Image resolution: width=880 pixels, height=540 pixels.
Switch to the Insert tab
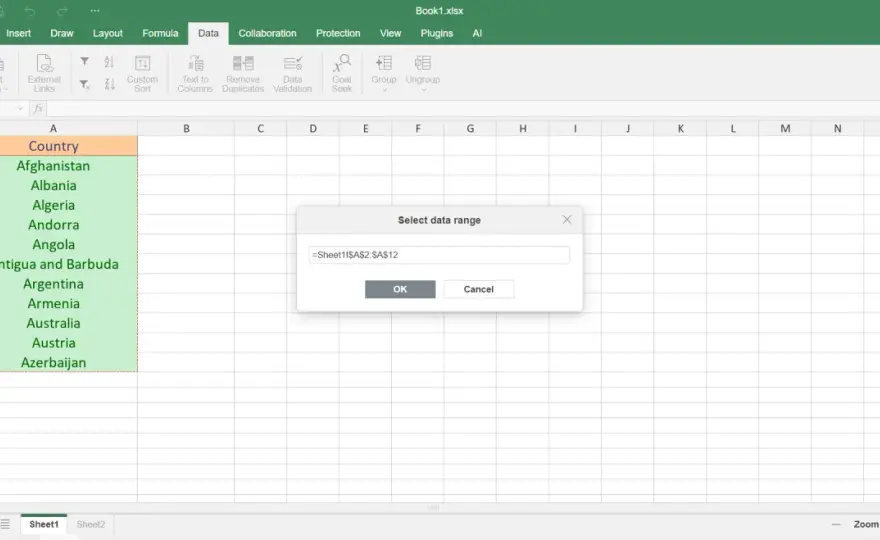[x=19, y=33]
